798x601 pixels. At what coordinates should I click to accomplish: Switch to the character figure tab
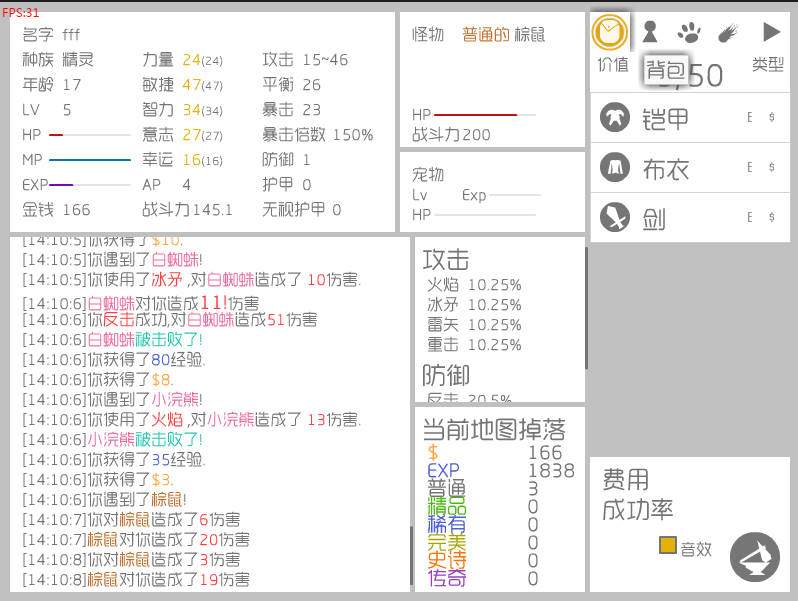click(x=649, y=32)
